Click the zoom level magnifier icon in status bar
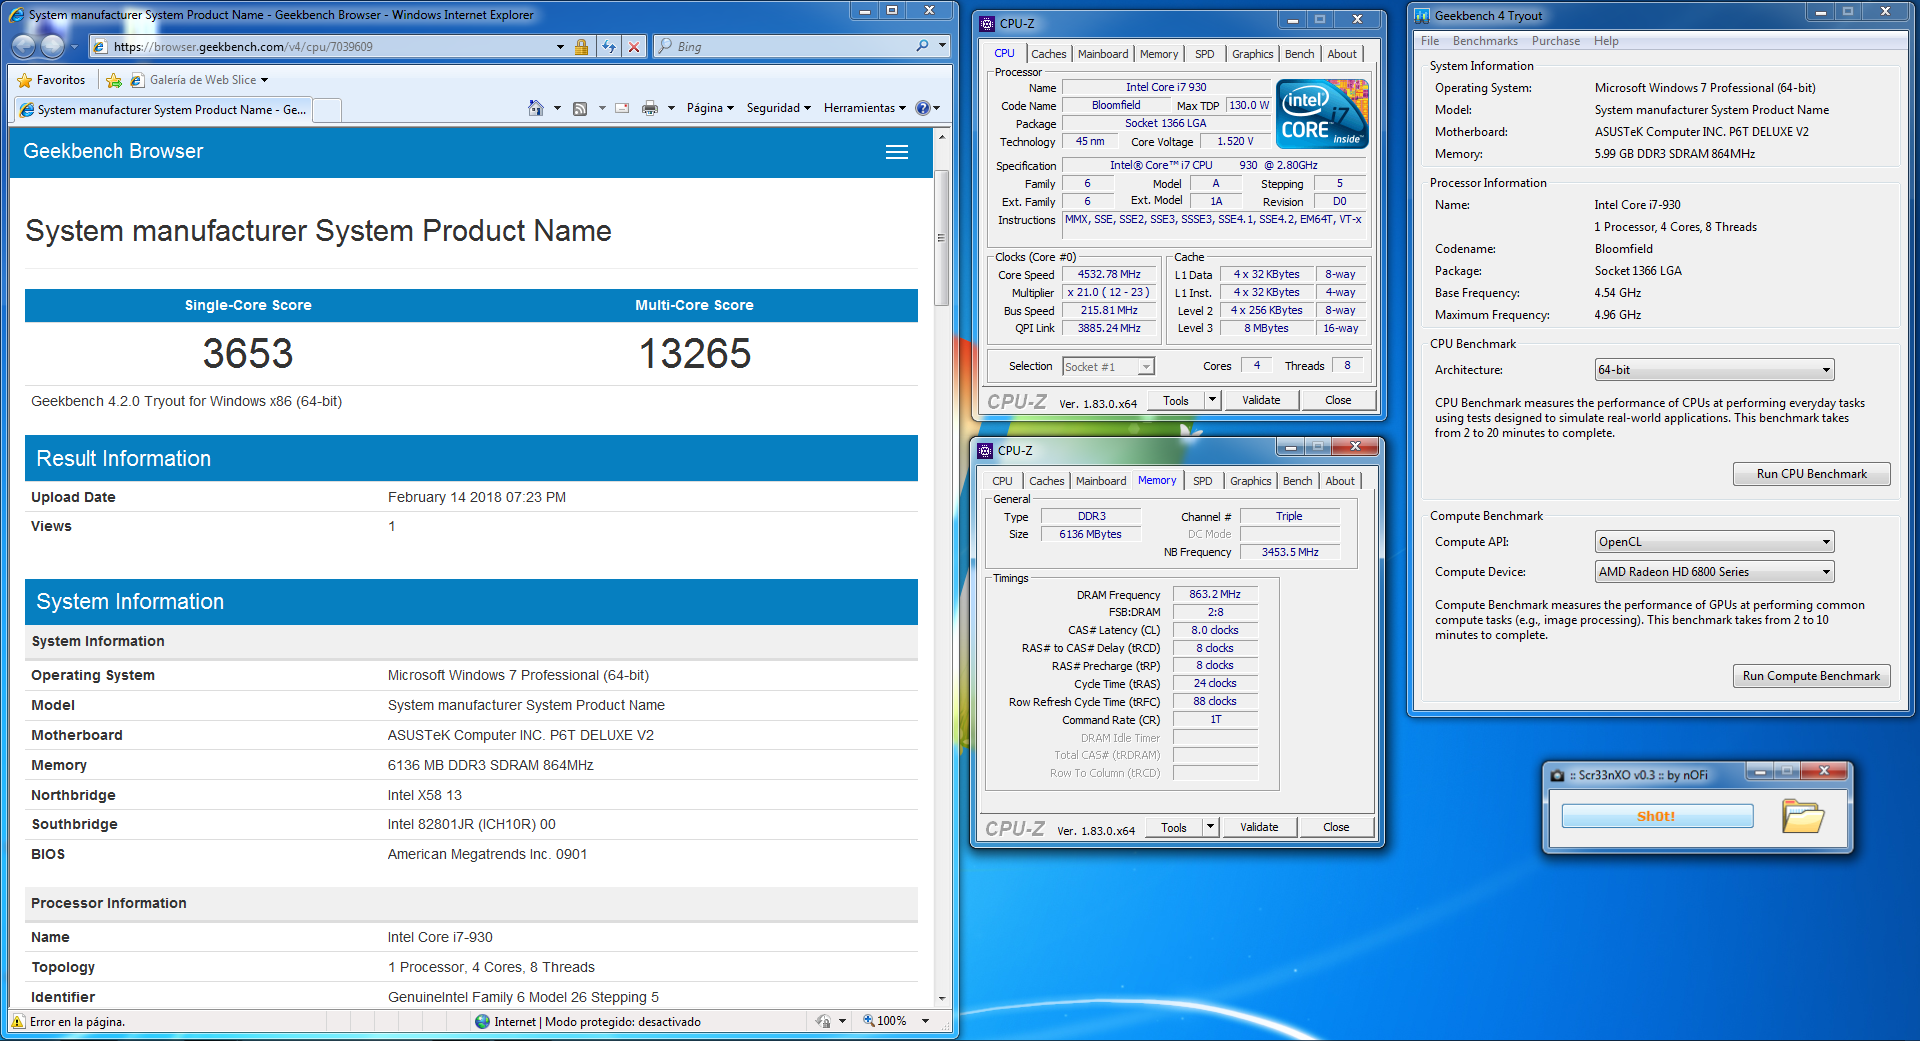Screen dimensions: 1920x1041 pos(869,1021)
